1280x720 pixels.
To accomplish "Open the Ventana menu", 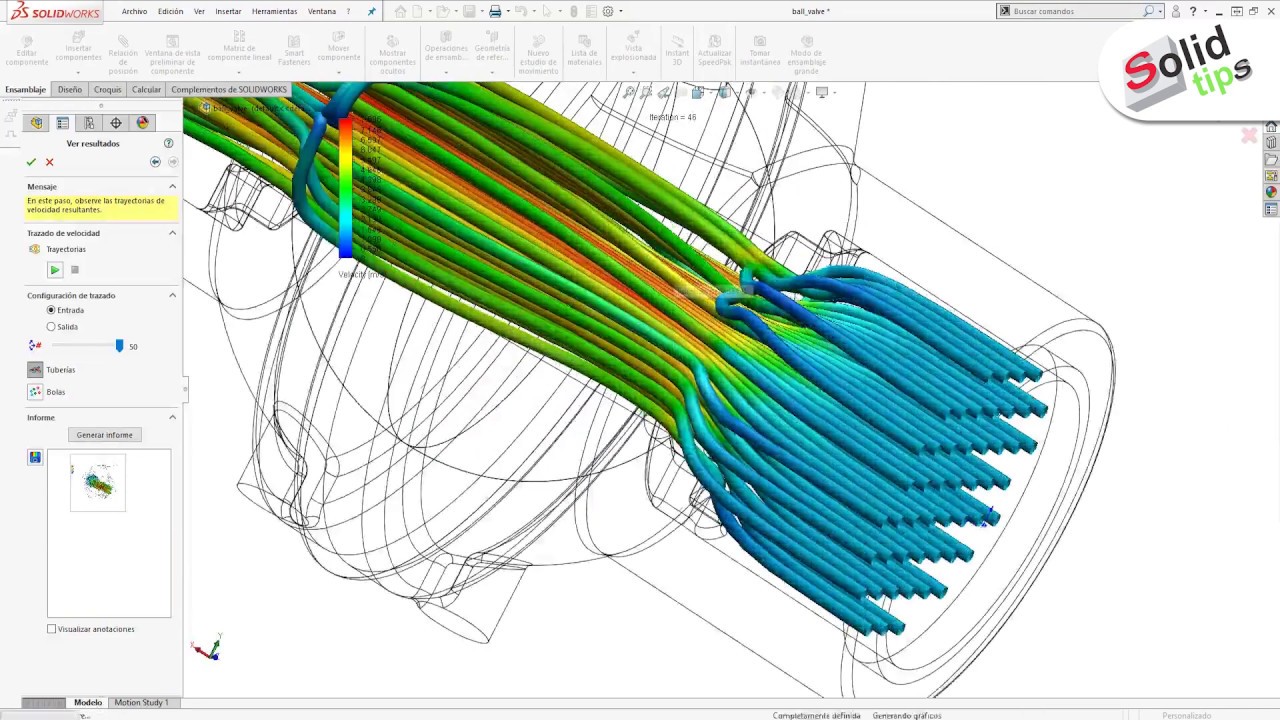I will [322, 11].
